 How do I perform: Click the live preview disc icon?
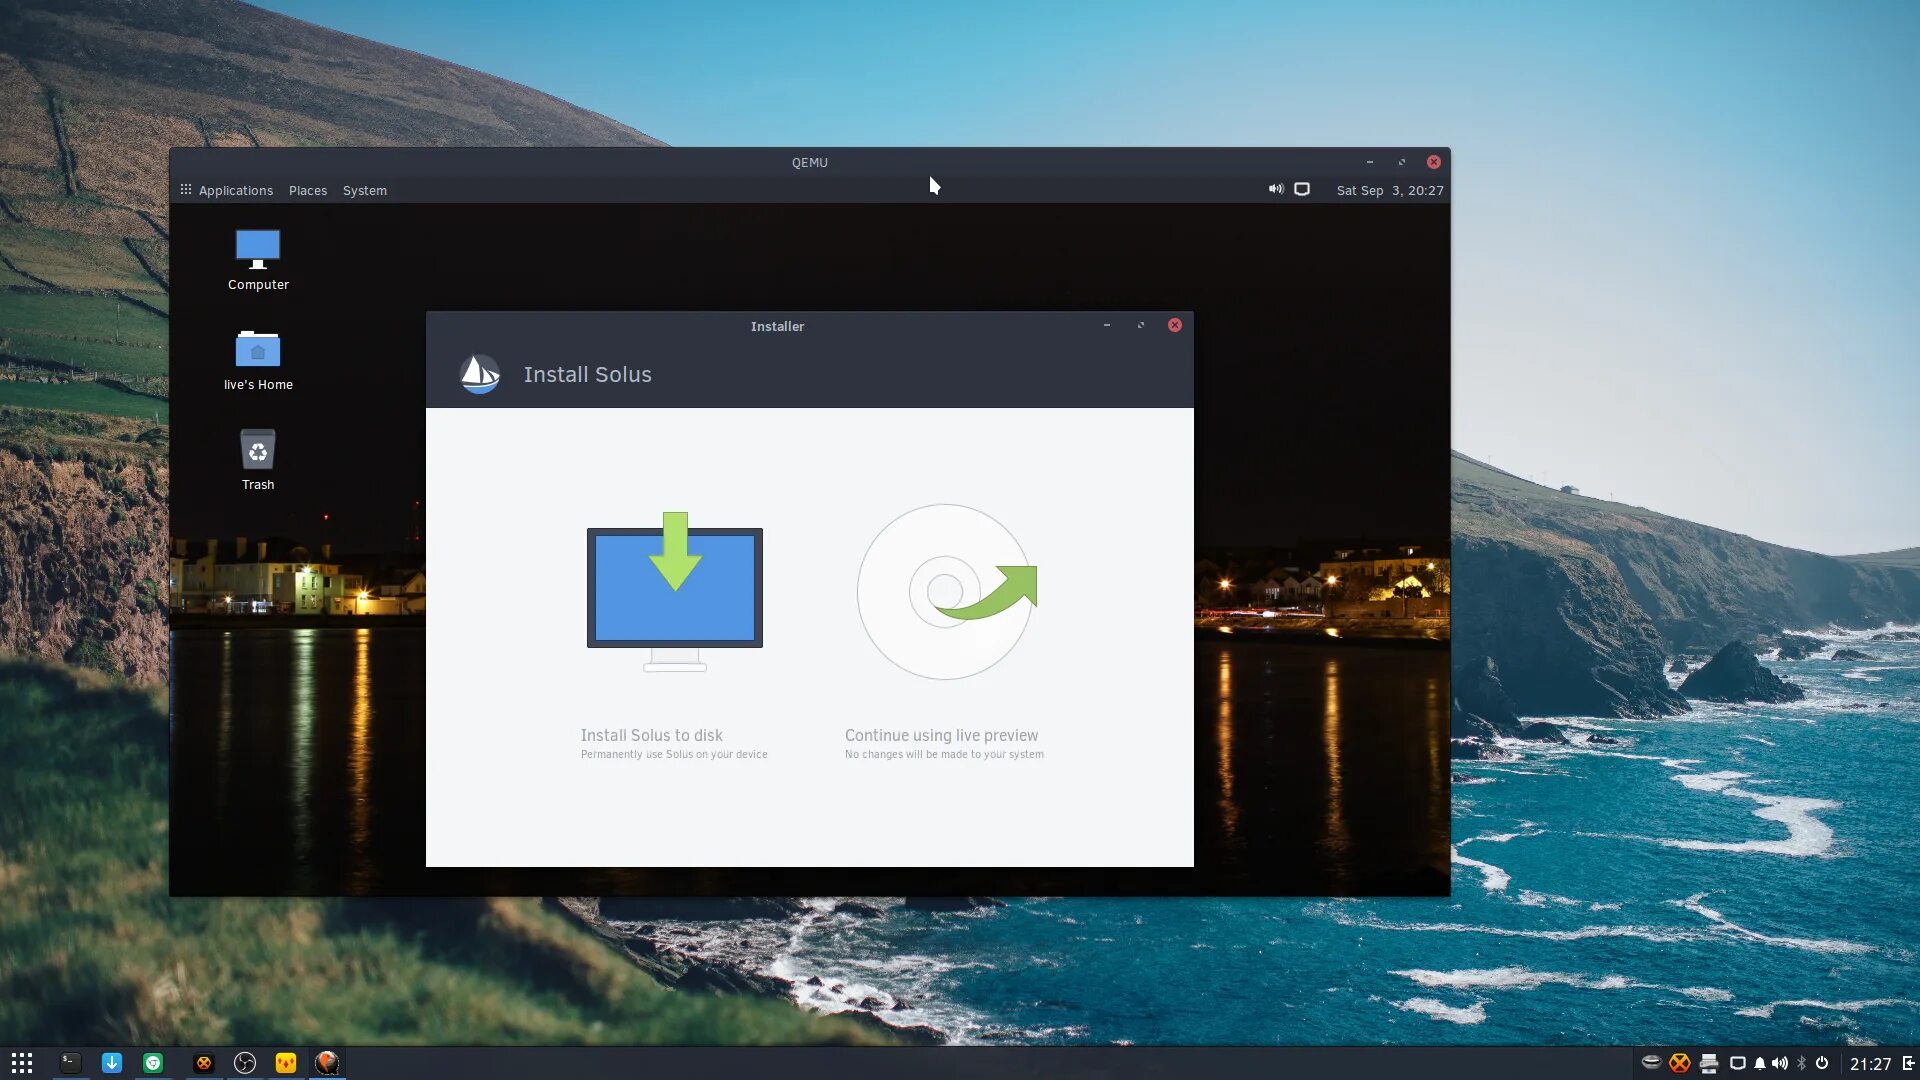tap(945, 591)
